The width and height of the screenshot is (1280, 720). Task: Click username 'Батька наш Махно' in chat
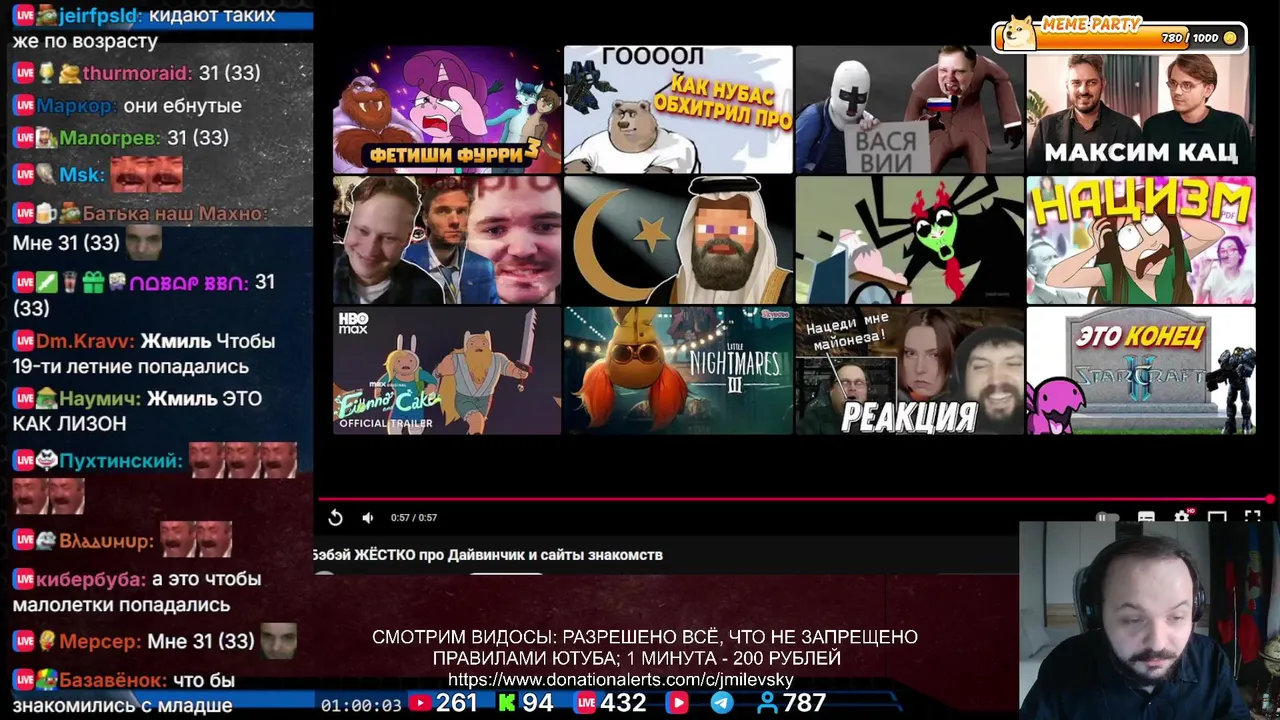coord(175,213)
